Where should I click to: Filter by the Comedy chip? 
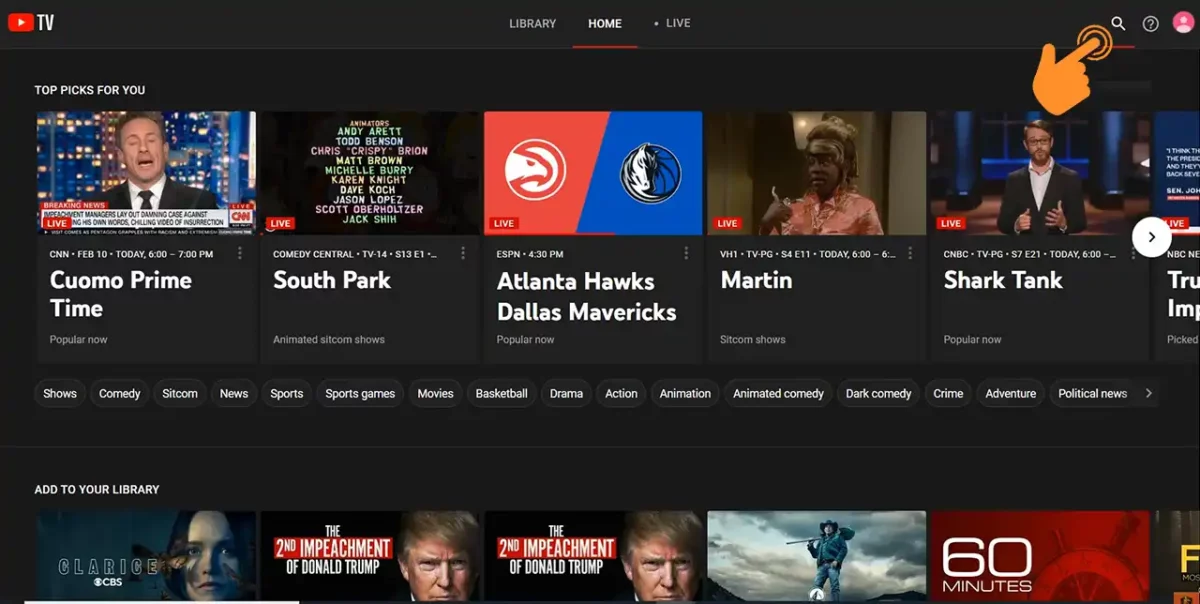pyautogui.click(x=119, y=393)
